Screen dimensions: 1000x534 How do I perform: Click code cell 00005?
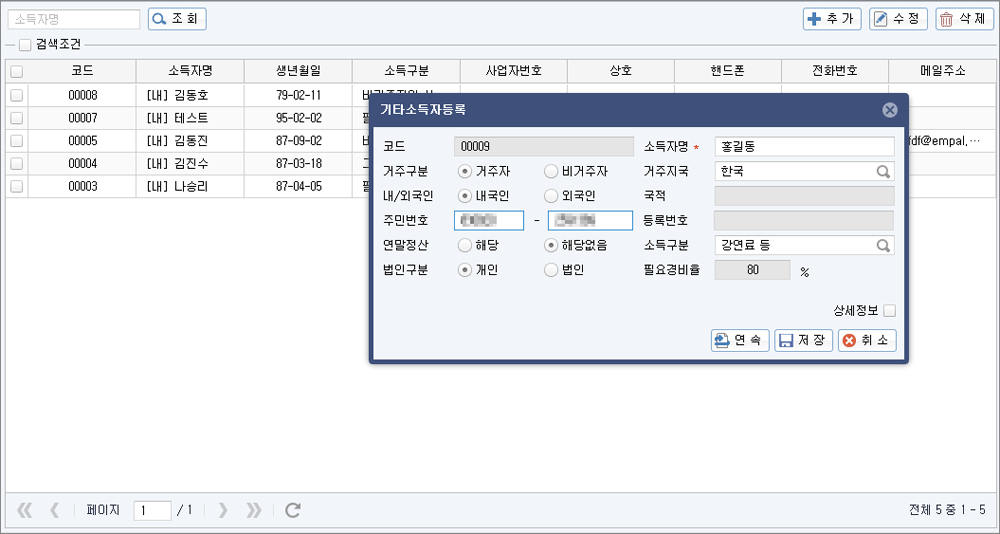[83, 141]
